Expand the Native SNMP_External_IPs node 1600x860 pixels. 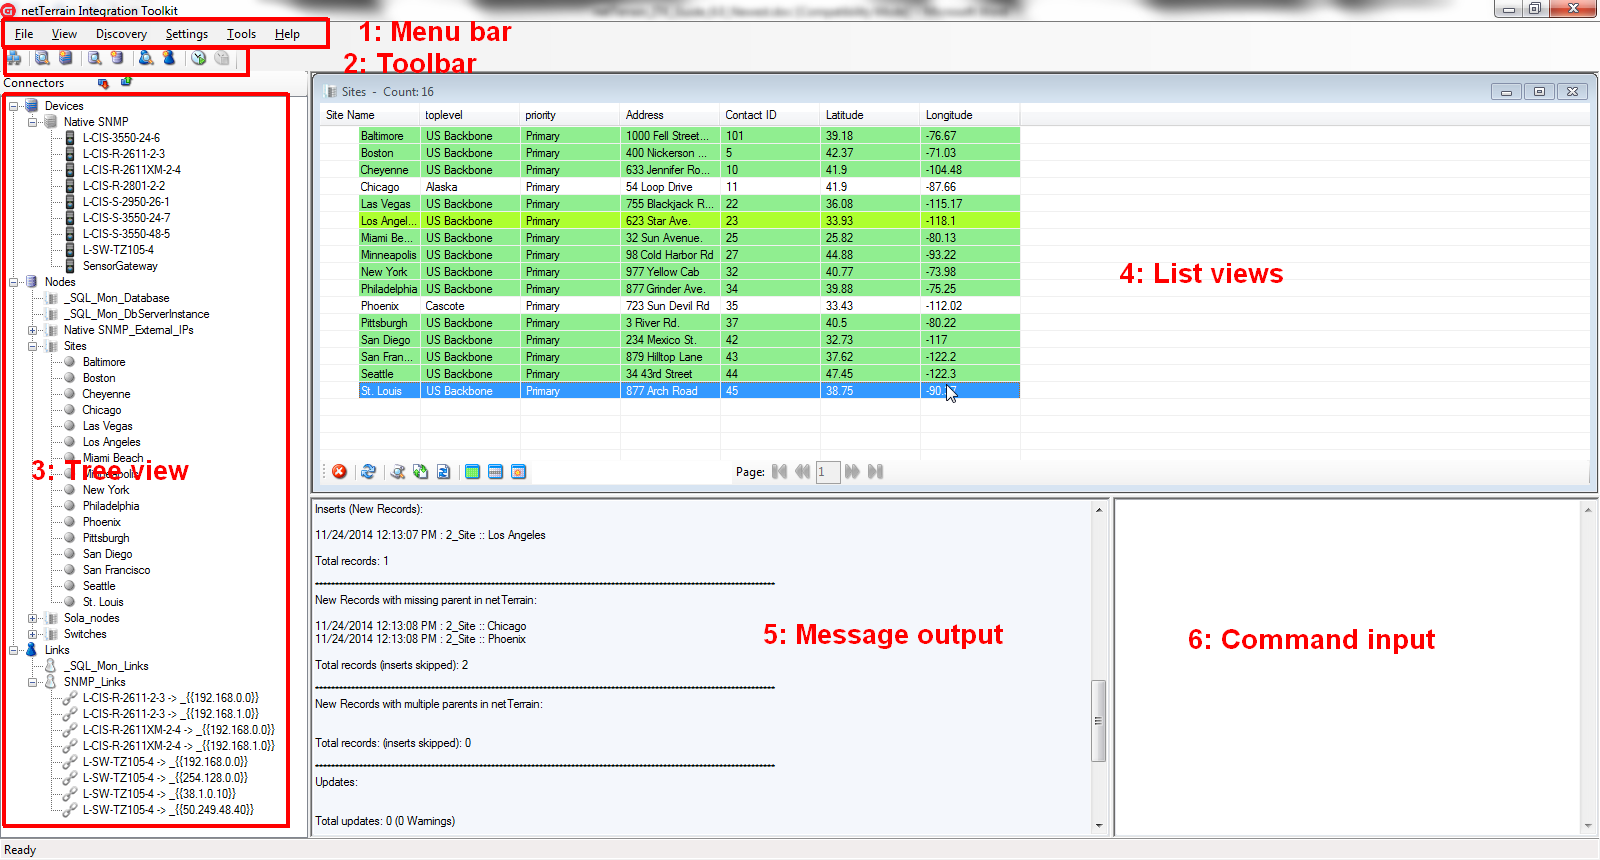tap(33, 330)
